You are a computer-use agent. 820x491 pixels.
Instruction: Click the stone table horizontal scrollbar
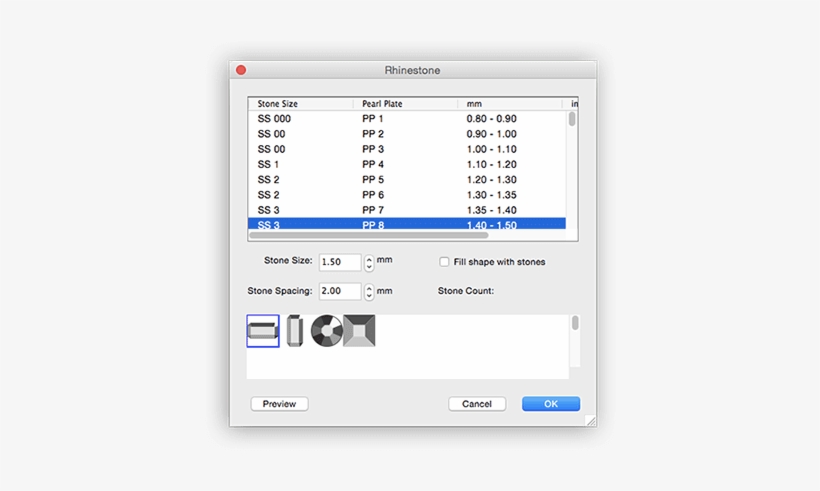368,235
